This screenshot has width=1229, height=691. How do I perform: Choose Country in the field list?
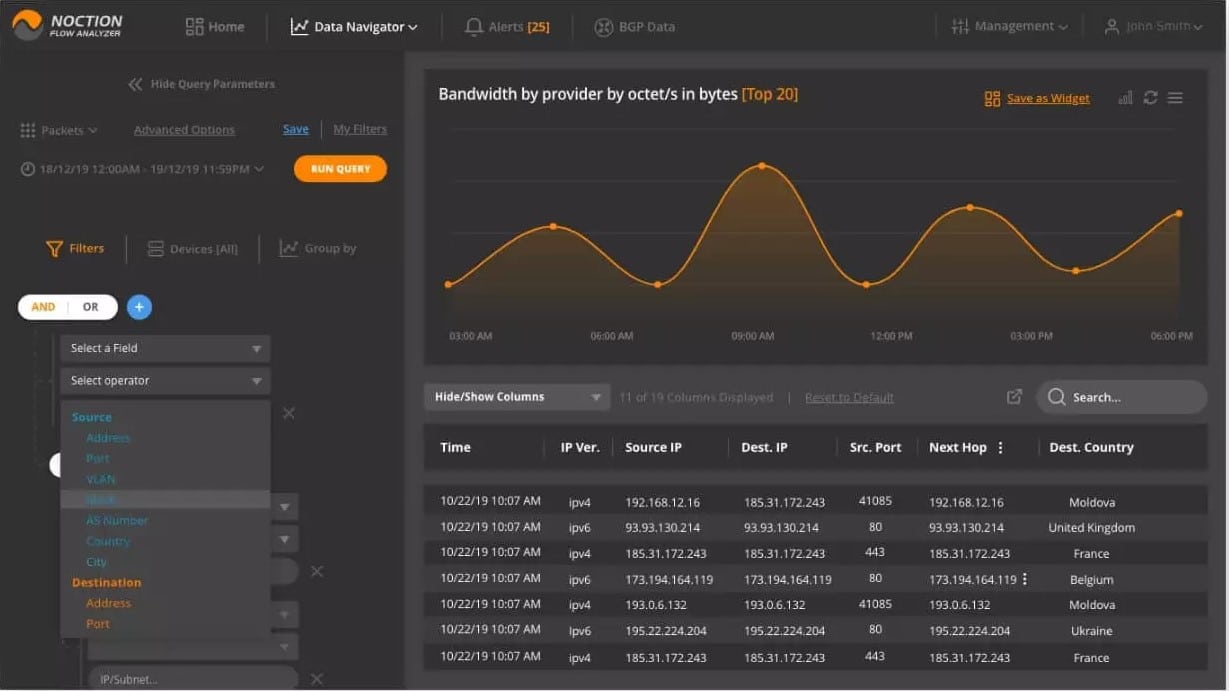[x=108, y=542]
